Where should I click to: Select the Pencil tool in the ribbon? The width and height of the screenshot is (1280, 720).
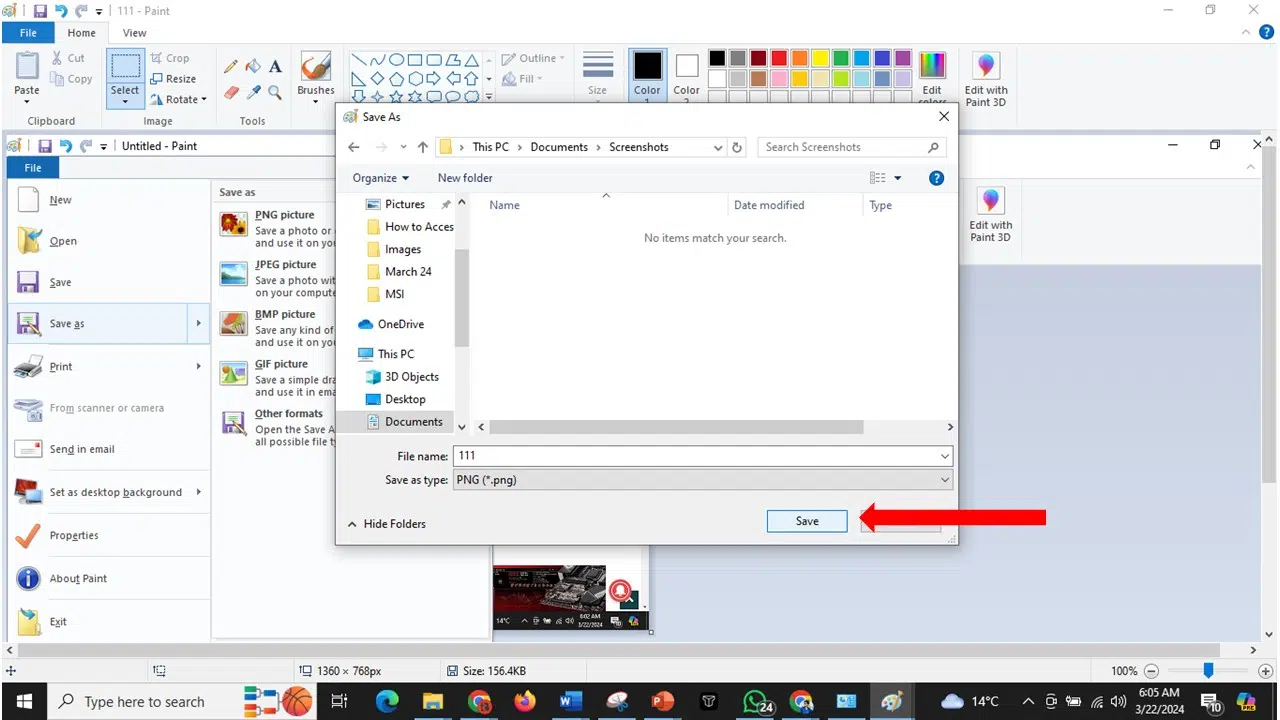231,66
